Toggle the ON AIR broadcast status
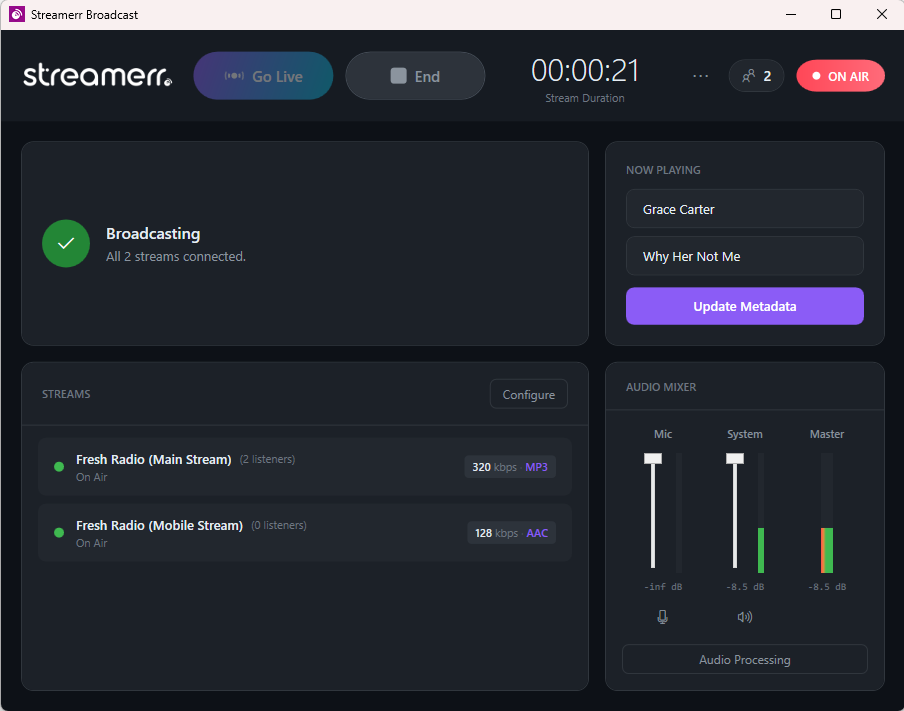The width and height of the screenshot is (904, 711). pyautogui.click(x=840, y=75)
